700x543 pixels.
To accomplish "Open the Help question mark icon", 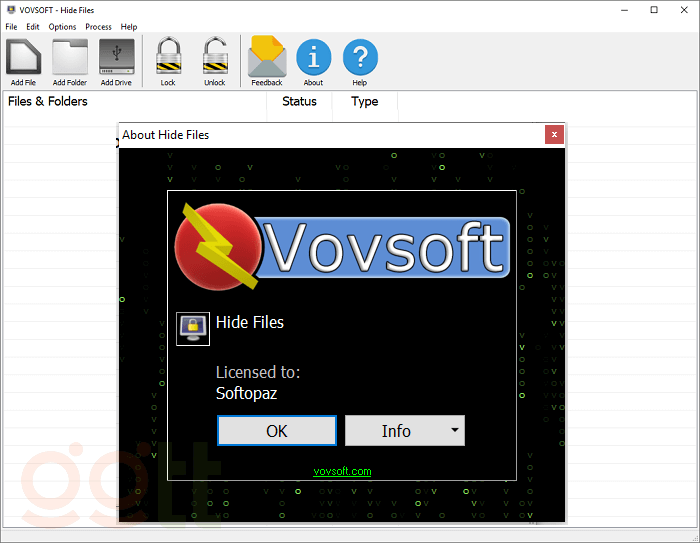I will [360, 60].
